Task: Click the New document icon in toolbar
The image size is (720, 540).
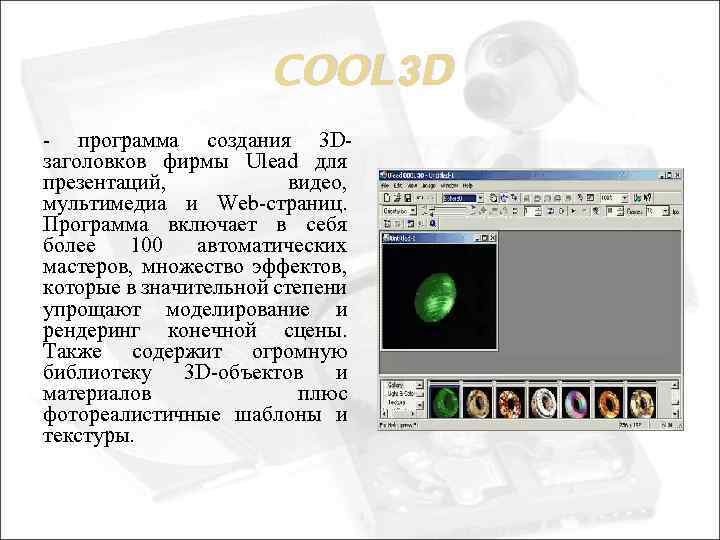Action: tap(387, 198)
